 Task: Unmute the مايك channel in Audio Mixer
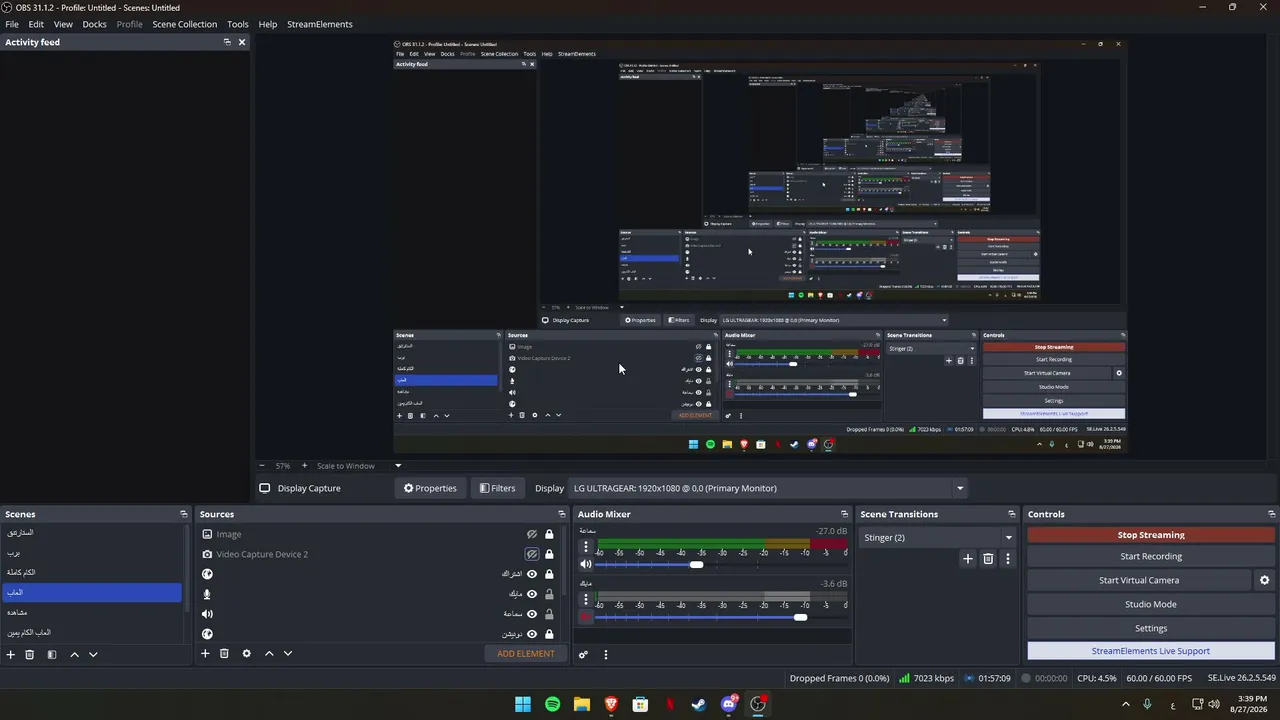coord(586,617)
